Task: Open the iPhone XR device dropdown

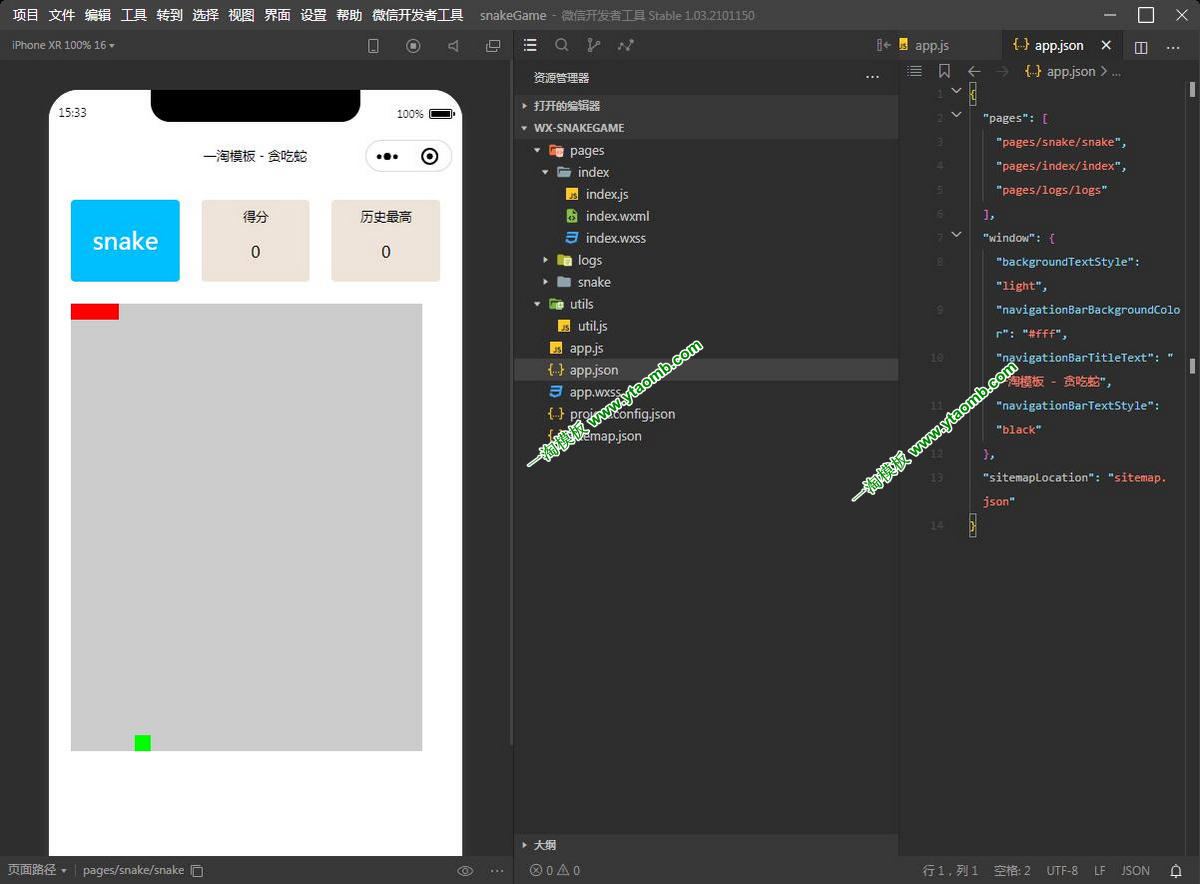Action: (63, 45)
